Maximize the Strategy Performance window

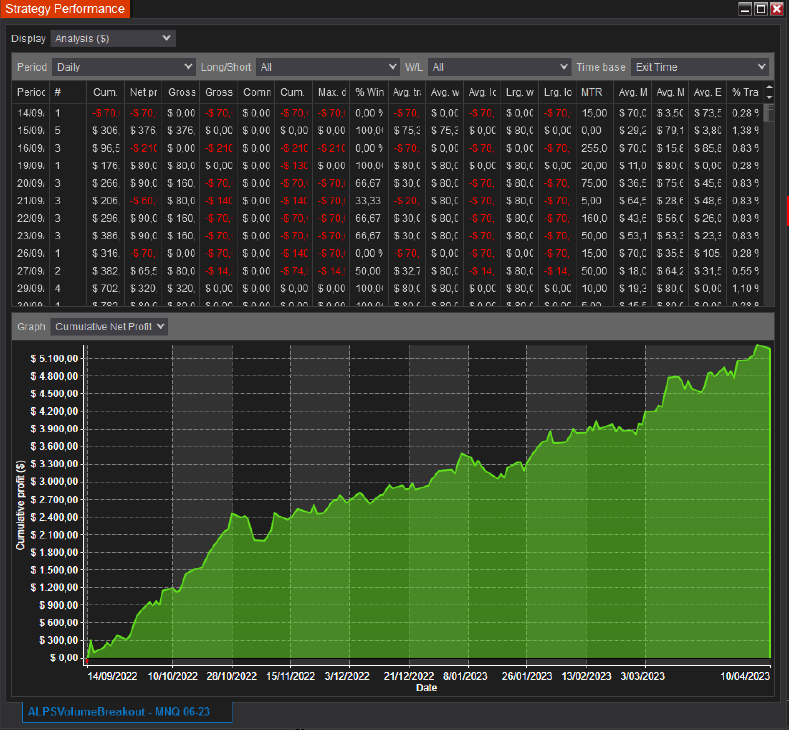click(x=761, y=9)
